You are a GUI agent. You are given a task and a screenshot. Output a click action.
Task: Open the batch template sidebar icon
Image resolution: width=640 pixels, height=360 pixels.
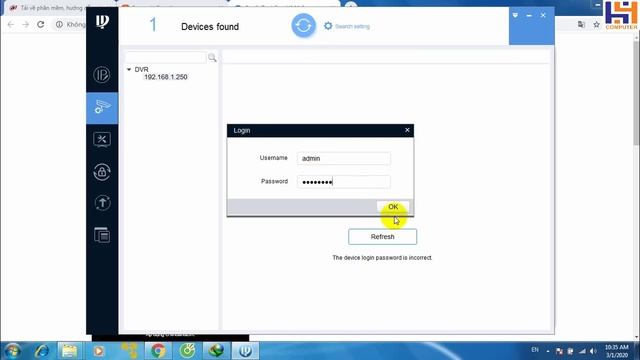(102, 235)
